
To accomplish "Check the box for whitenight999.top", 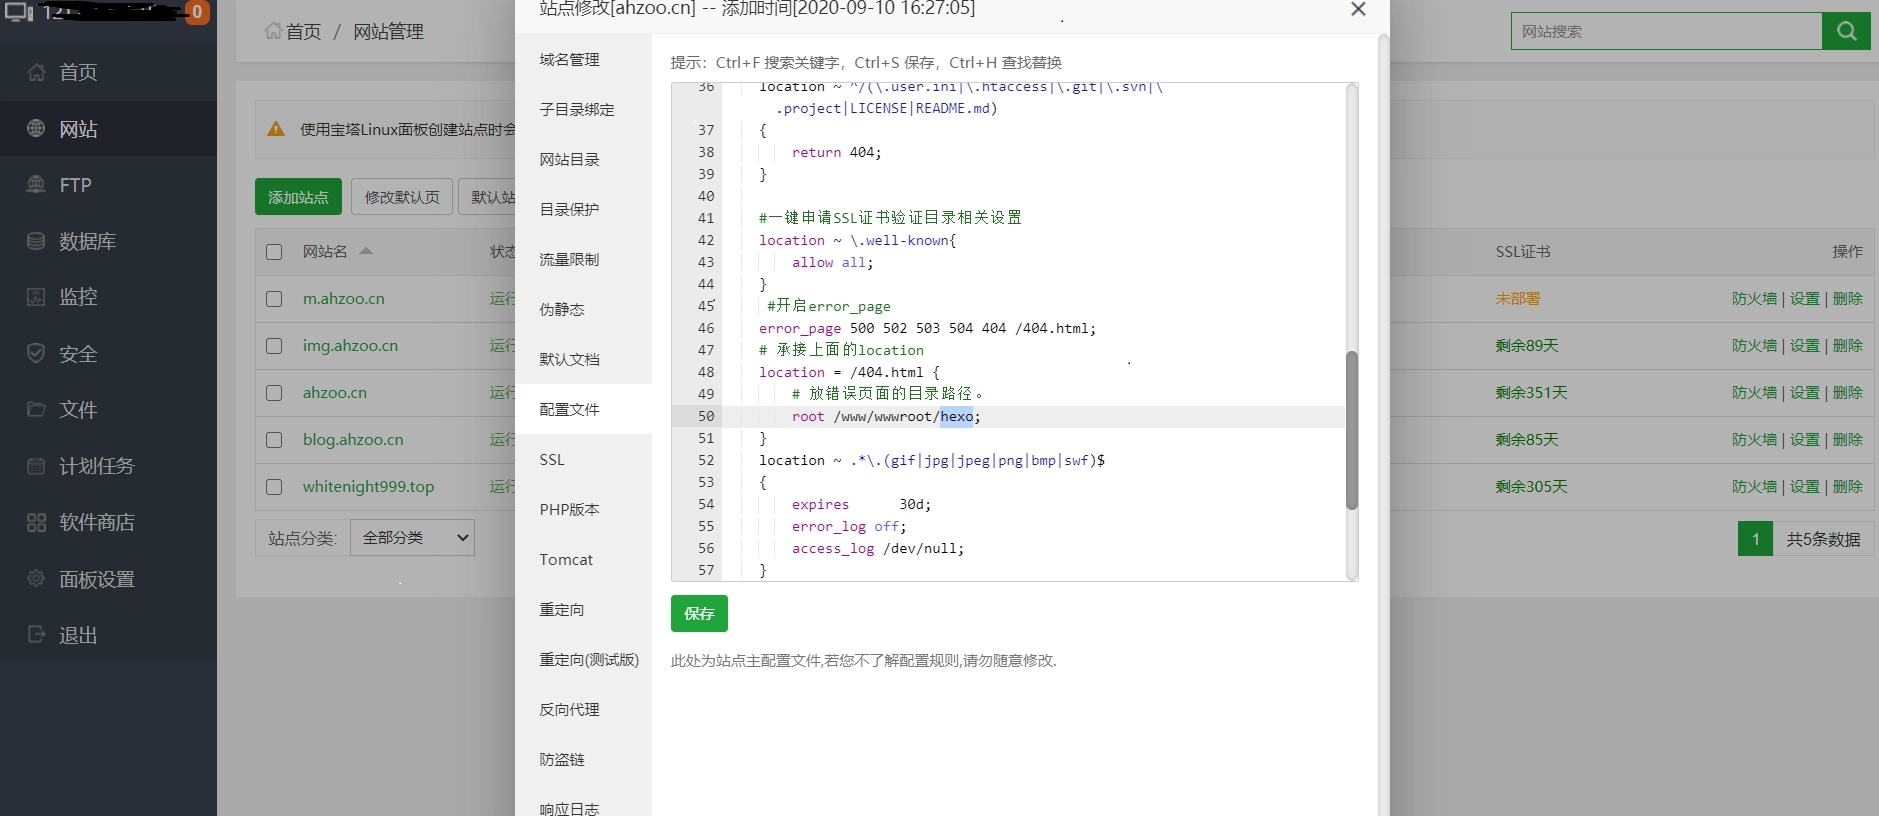I will pos(274,487).
